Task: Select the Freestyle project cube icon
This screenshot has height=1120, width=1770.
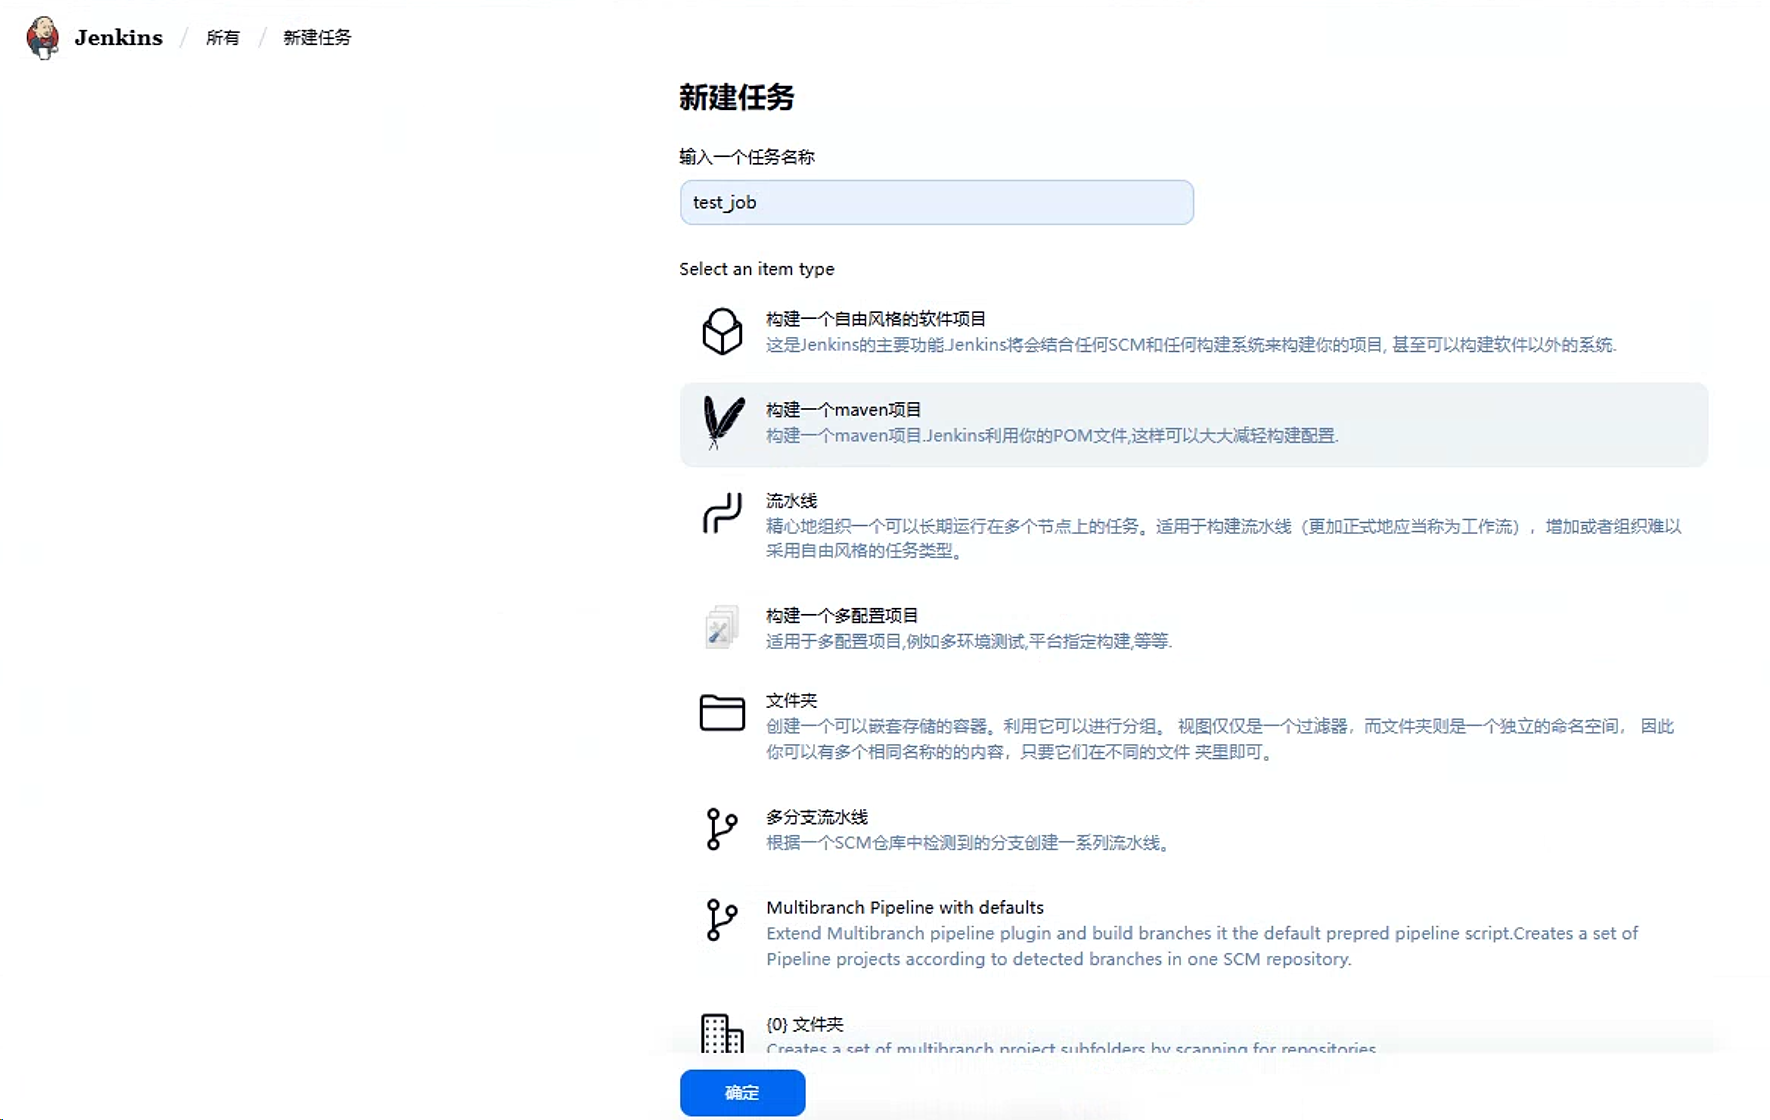Action: 722,331
